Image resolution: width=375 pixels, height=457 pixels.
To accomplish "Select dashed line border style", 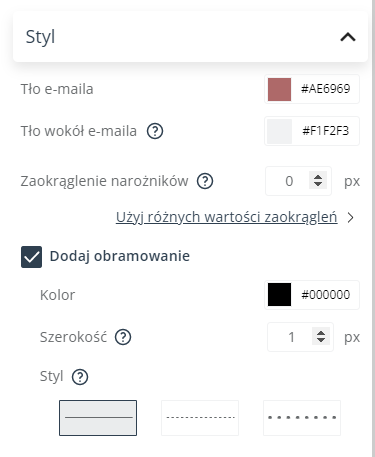I will click(200, 418).
